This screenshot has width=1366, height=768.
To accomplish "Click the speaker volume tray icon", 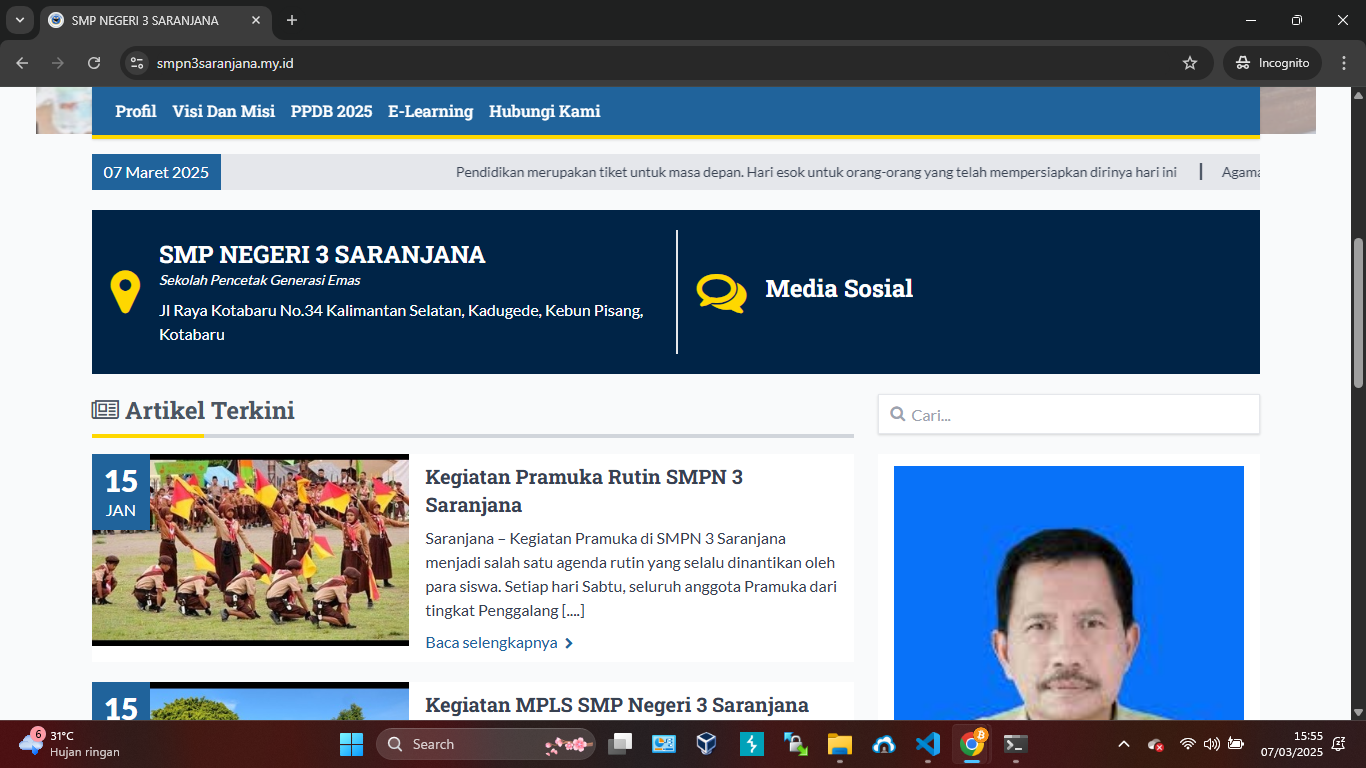I will (1211, 744).
